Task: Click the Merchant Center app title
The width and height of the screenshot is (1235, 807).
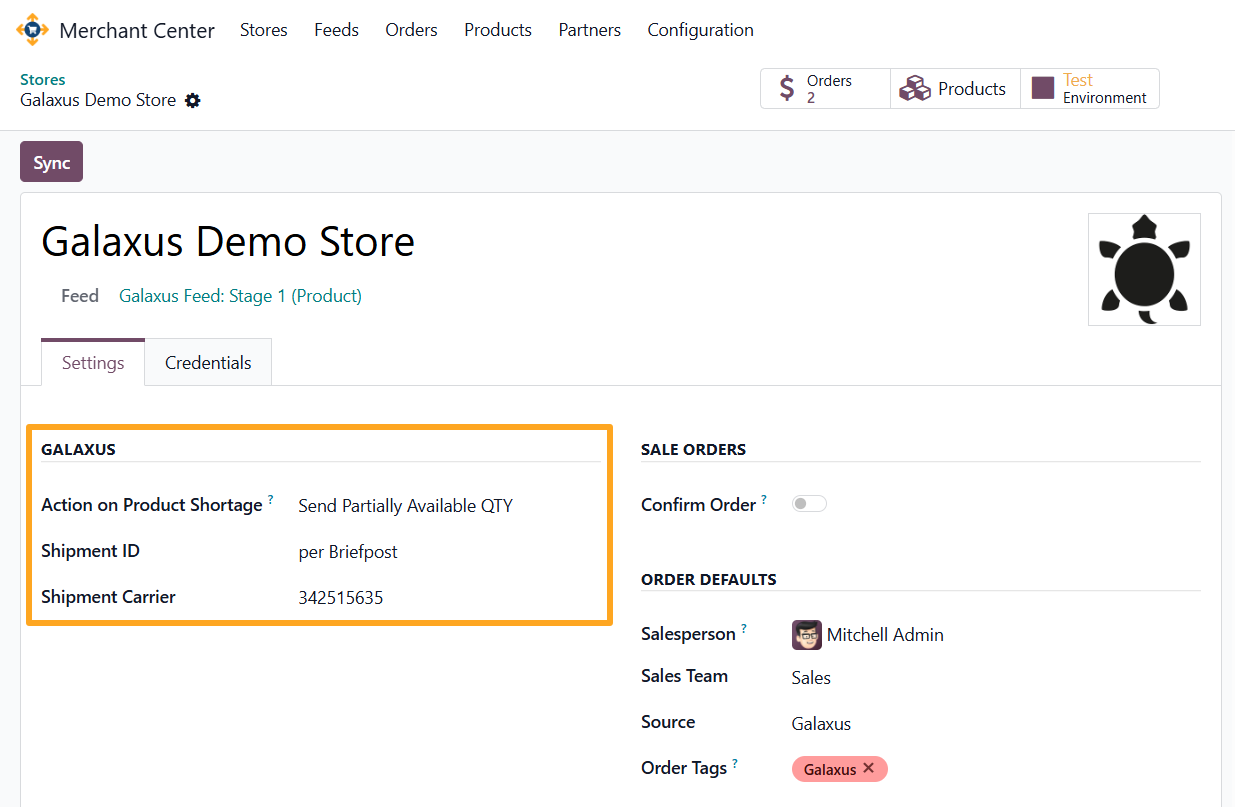Action: click(137, 31)
